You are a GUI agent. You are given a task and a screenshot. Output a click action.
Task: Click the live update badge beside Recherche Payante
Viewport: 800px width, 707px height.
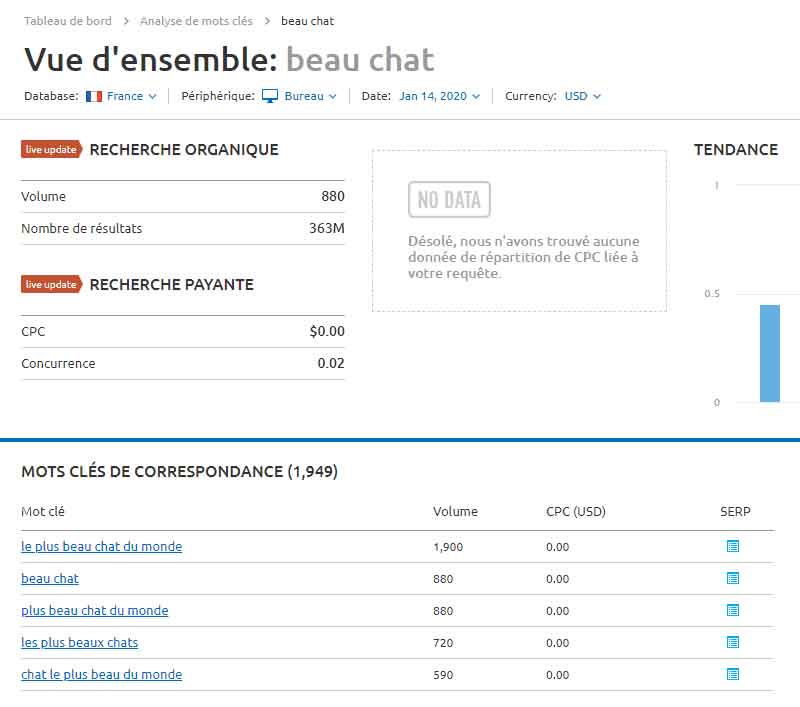pos(52,284)
